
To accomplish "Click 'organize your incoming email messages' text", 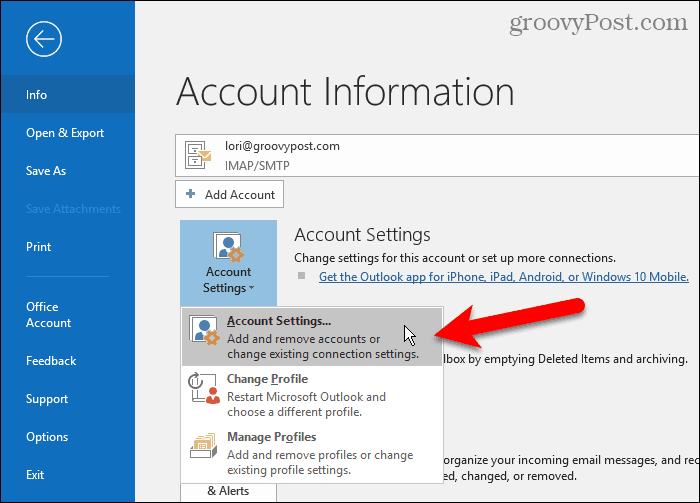I will [571, 460].
